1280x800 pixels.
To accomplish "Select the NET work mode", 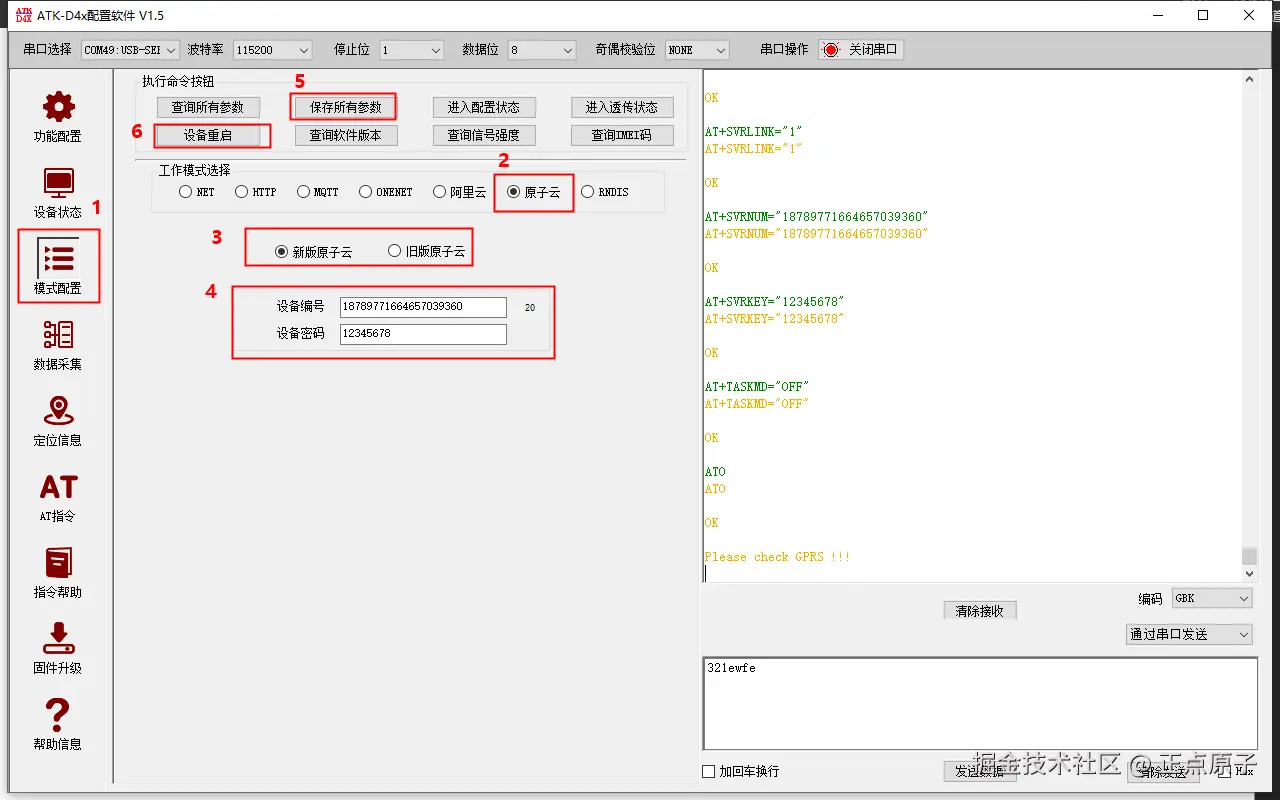I will point(185,192).
